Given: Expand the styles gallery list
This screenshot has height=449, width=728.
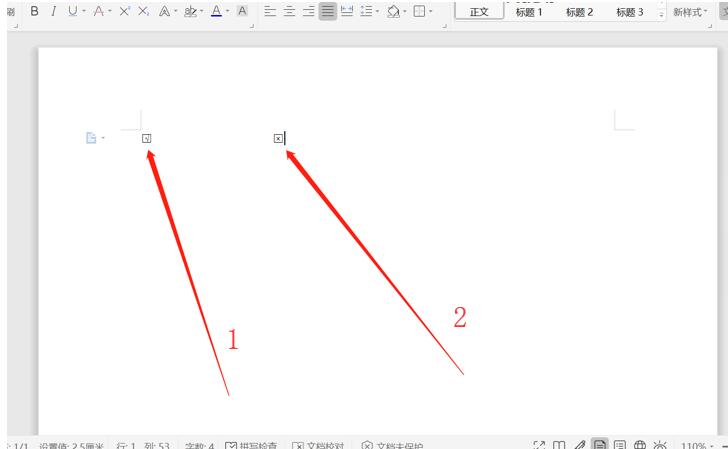Looking at the screenshot, I should 661,14.
